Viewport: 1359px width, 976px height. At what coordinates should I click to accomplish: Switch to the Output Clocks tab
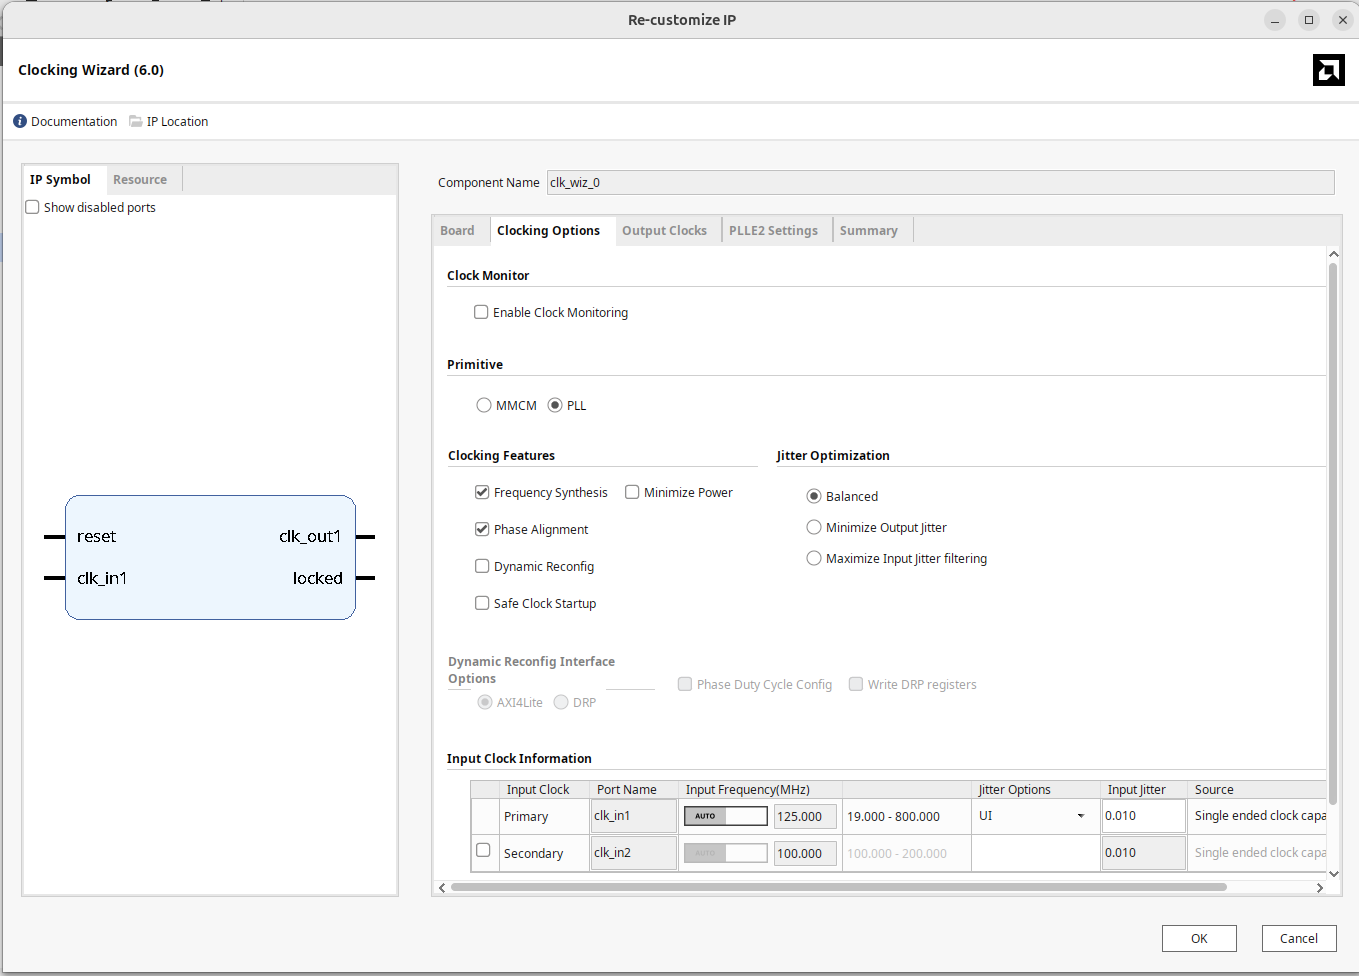[664, 230]
